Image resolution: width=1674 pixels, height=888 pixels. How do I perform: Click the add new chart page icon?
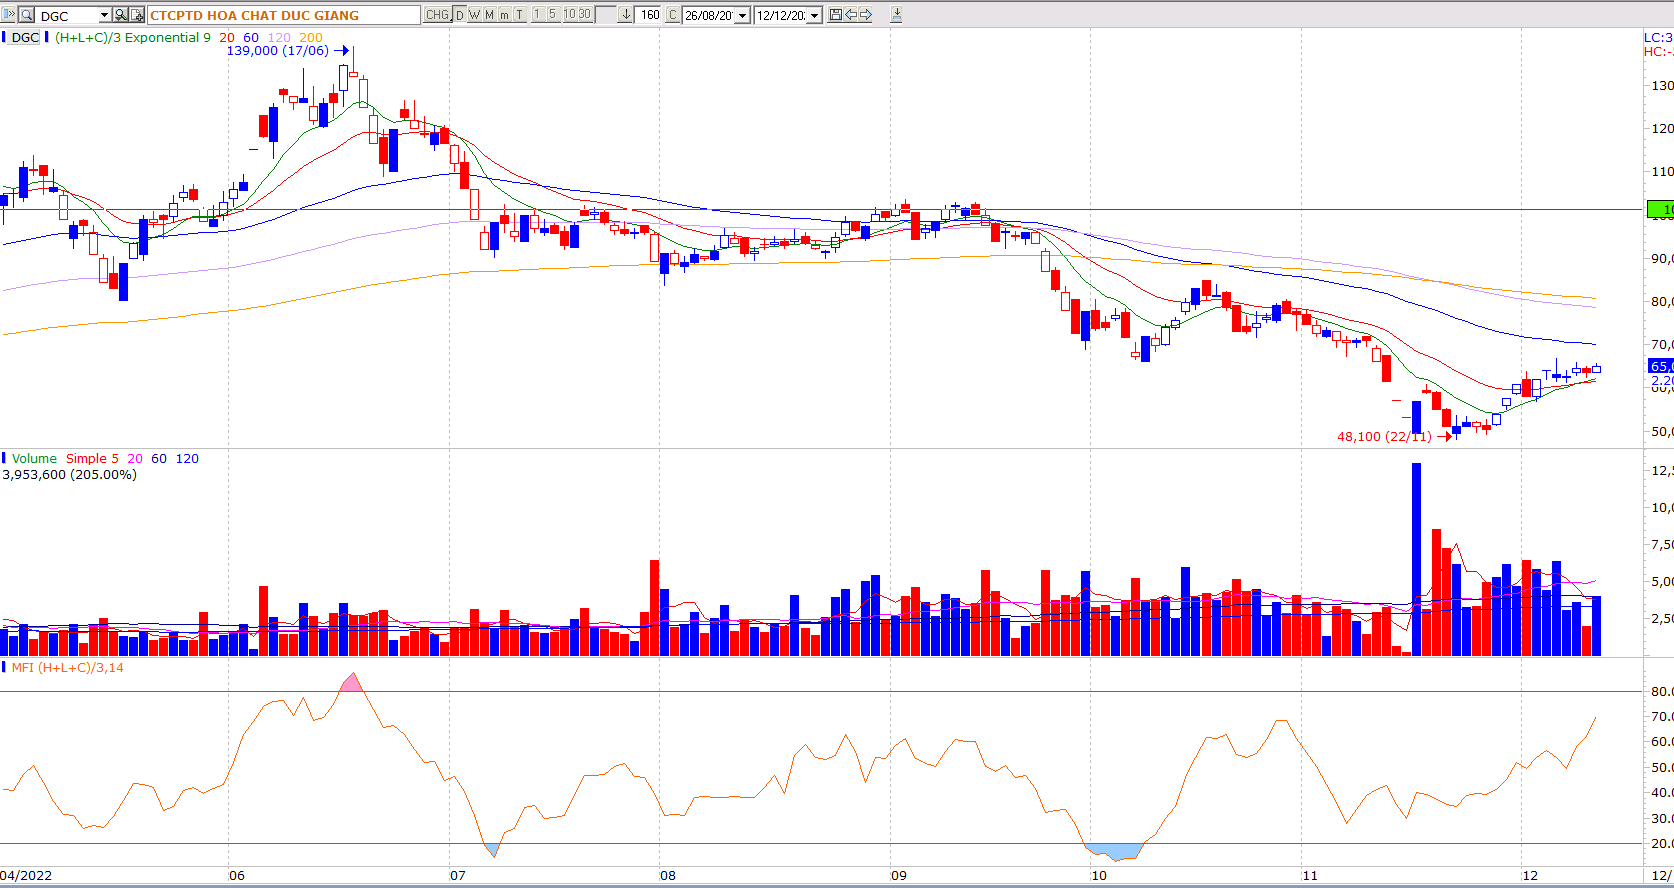tap(136, 15)
